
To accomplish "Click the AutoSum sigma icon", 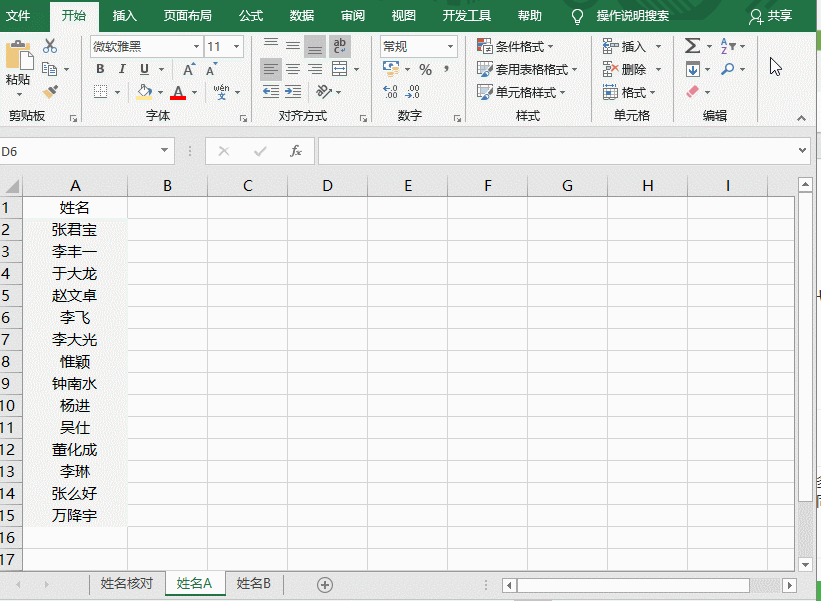I will [x=692, y=46].
